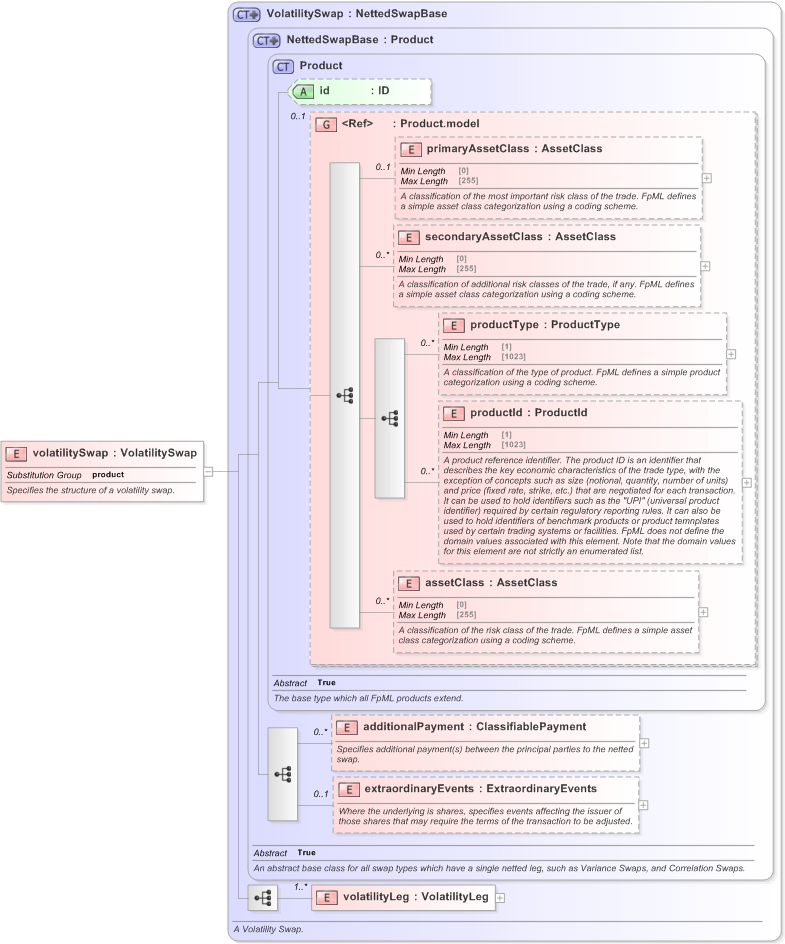
Task: Click the CT icon beside Product
Action: click(283, 66)
